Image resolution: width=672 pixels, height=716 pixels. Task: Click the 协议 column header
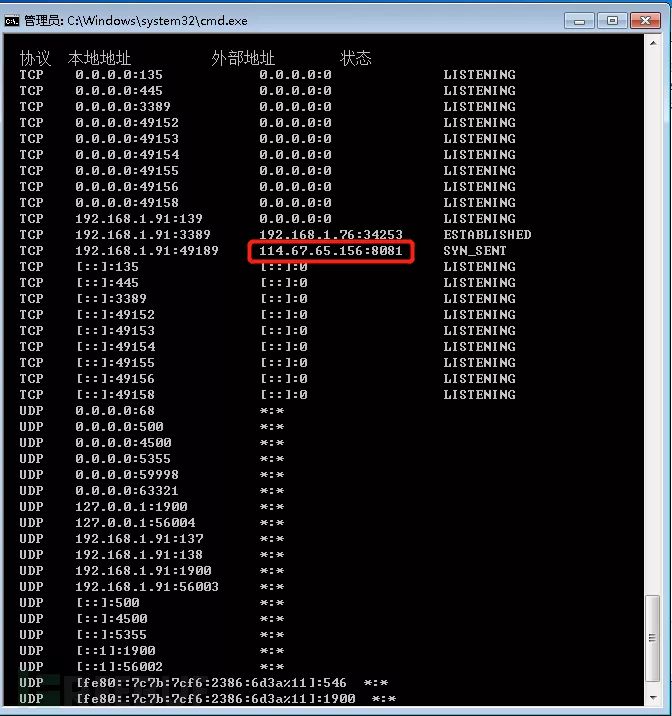tap(35, 58)
